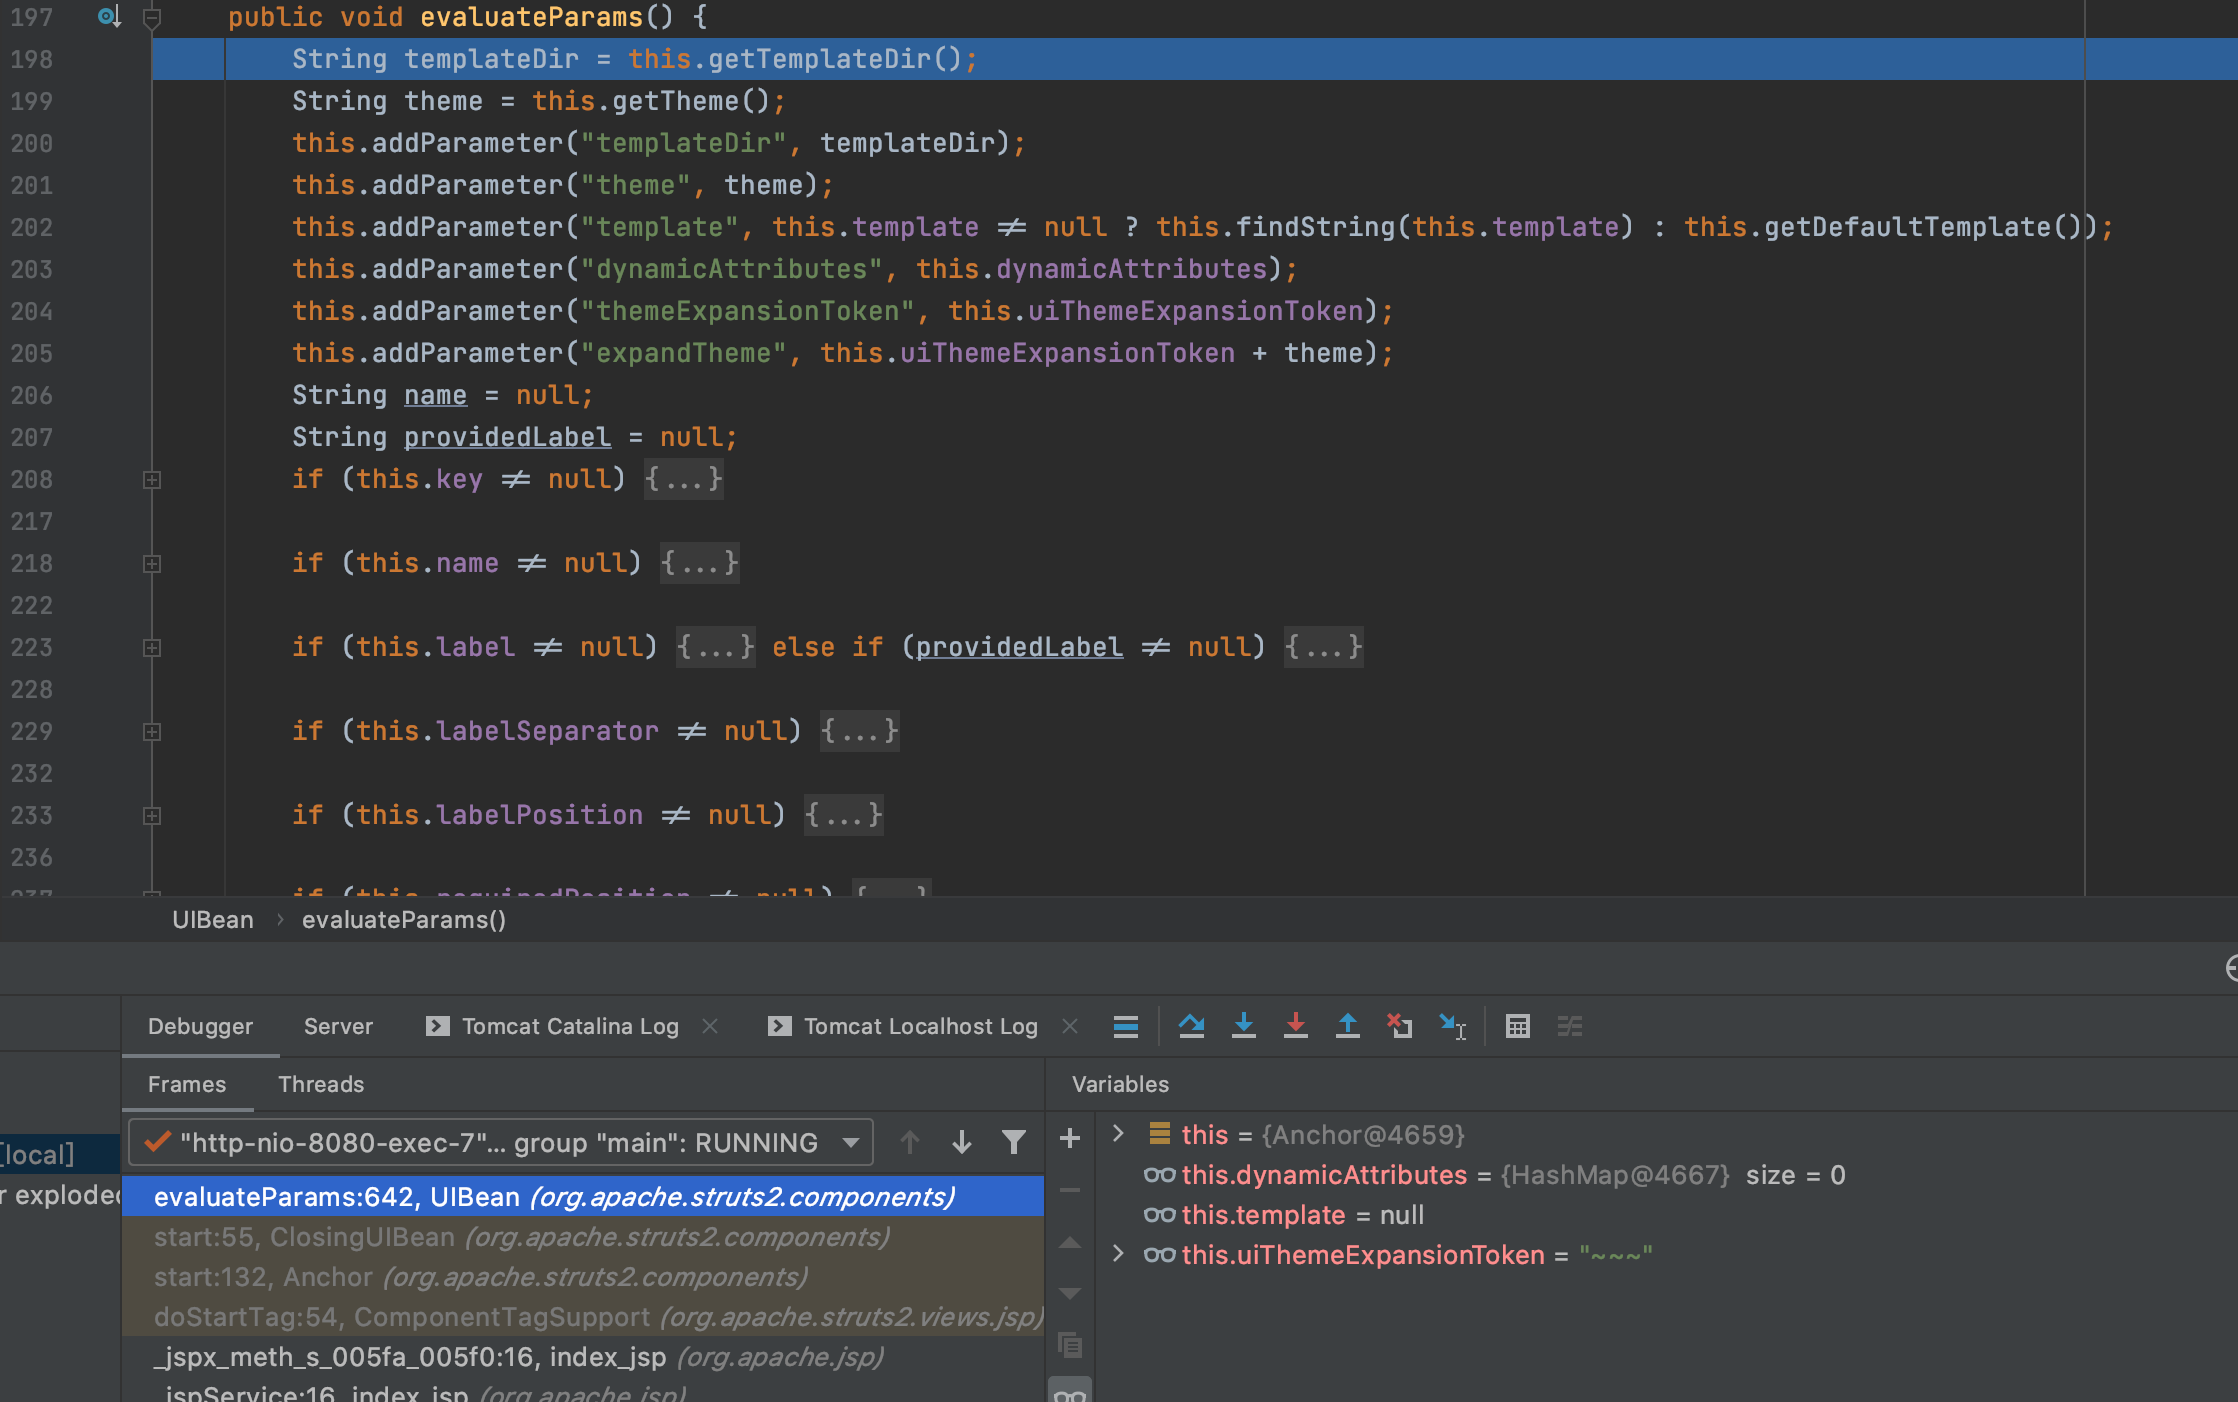This screenshot has height=1402, width=2238.
Task: Expand the folded block at line 229
Action: (x=152, y=732)
